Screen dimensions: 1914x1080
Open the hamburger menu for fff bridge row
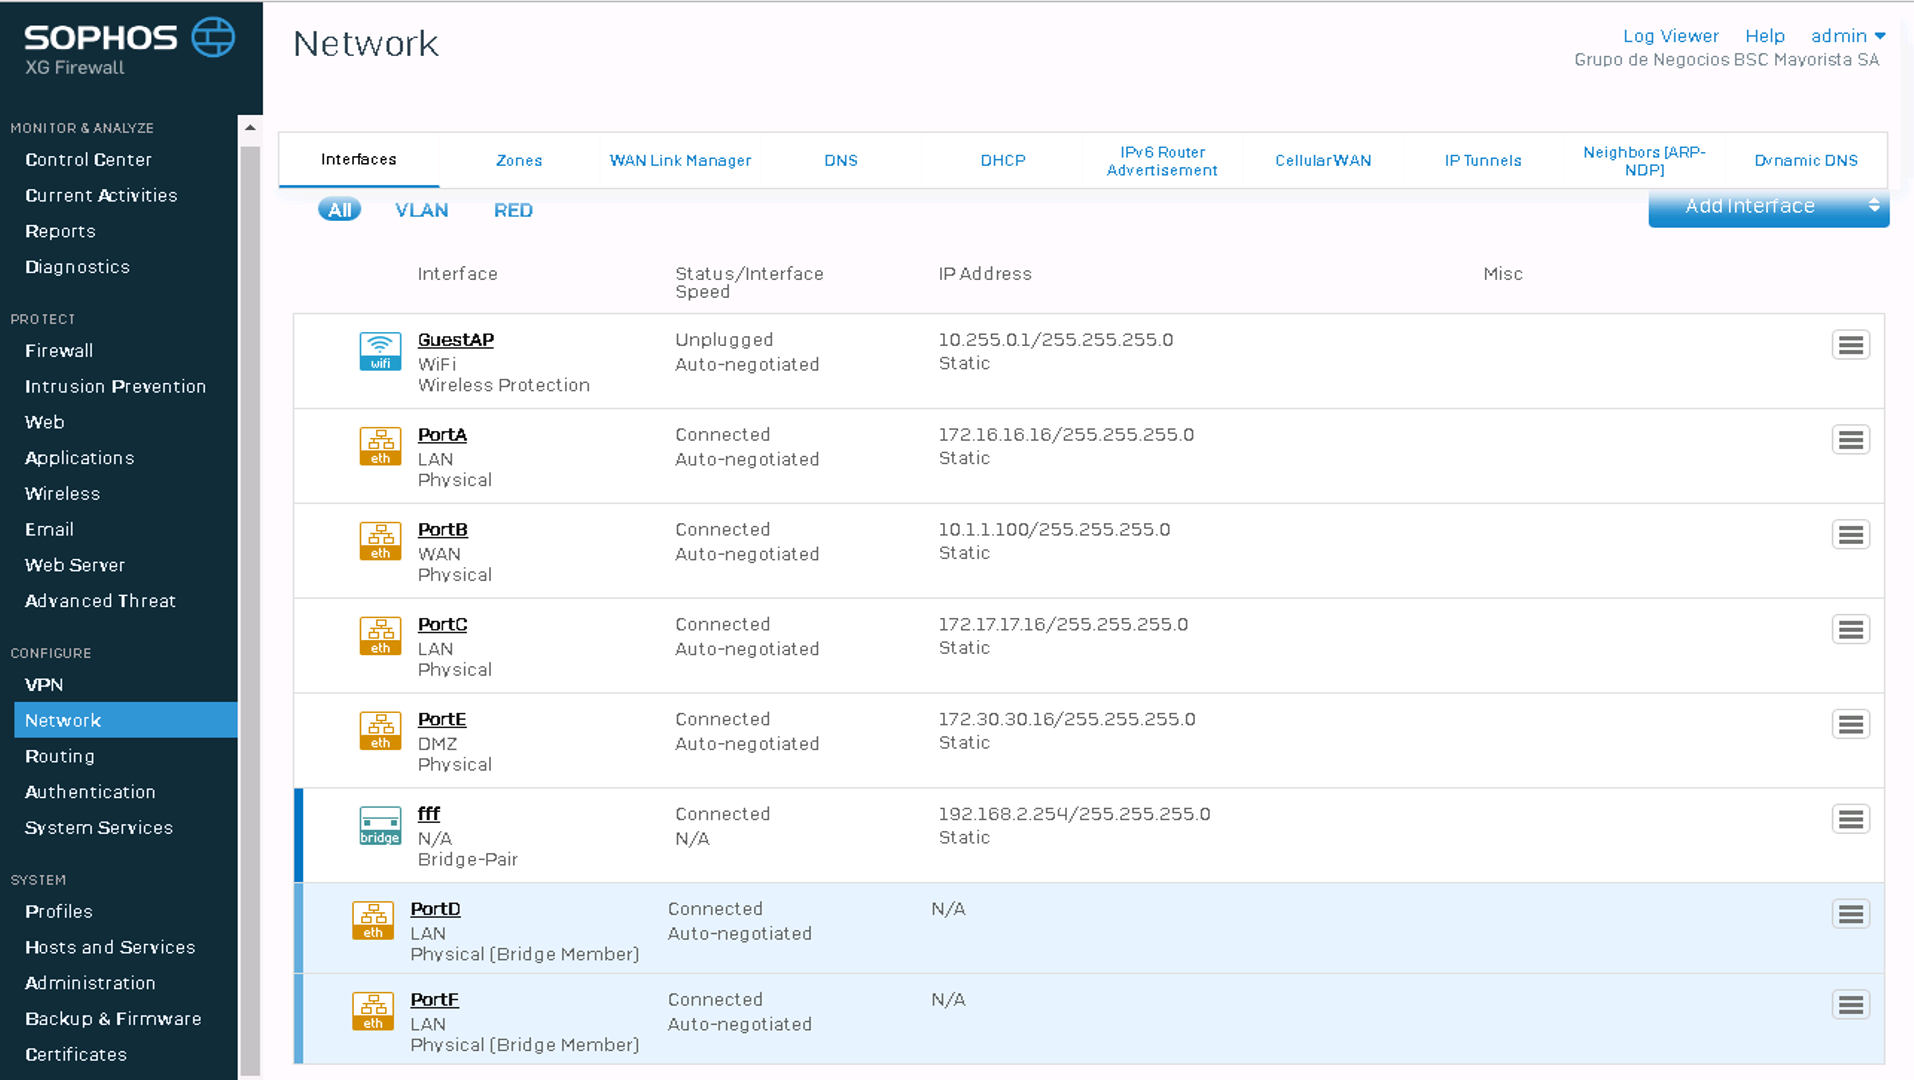pyautogui.click(x=1851, y=820)
